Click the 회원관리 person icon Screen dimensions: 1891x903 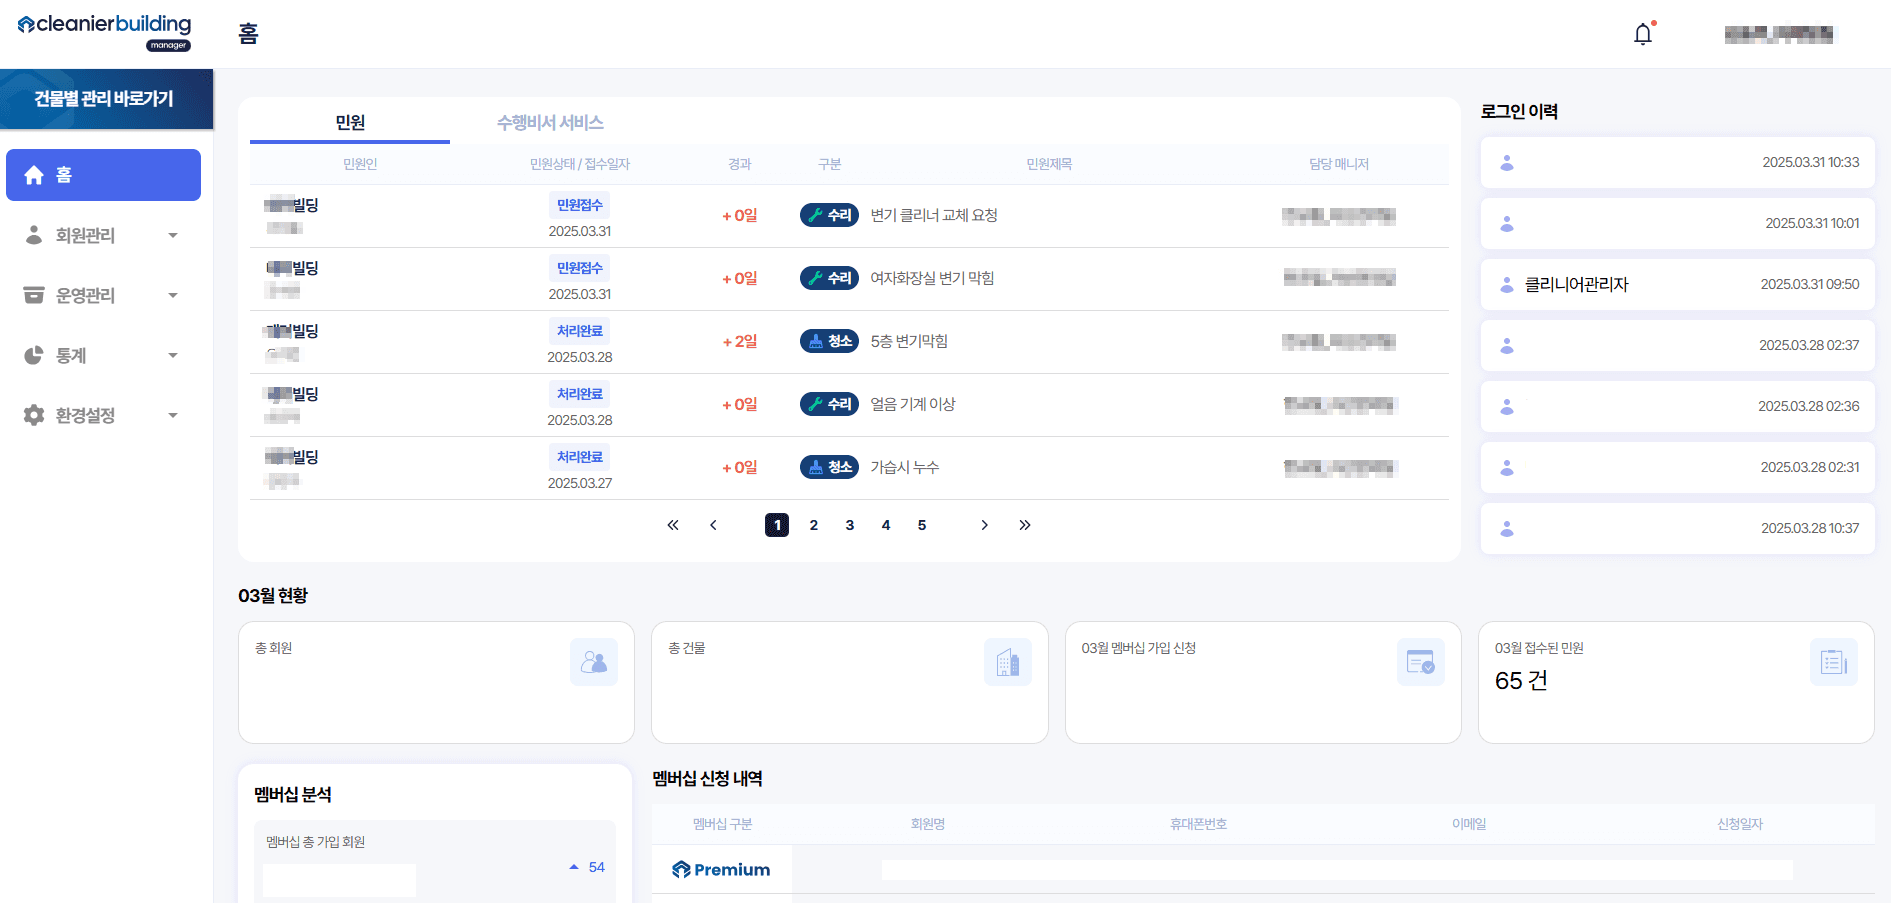coord(33,235)
